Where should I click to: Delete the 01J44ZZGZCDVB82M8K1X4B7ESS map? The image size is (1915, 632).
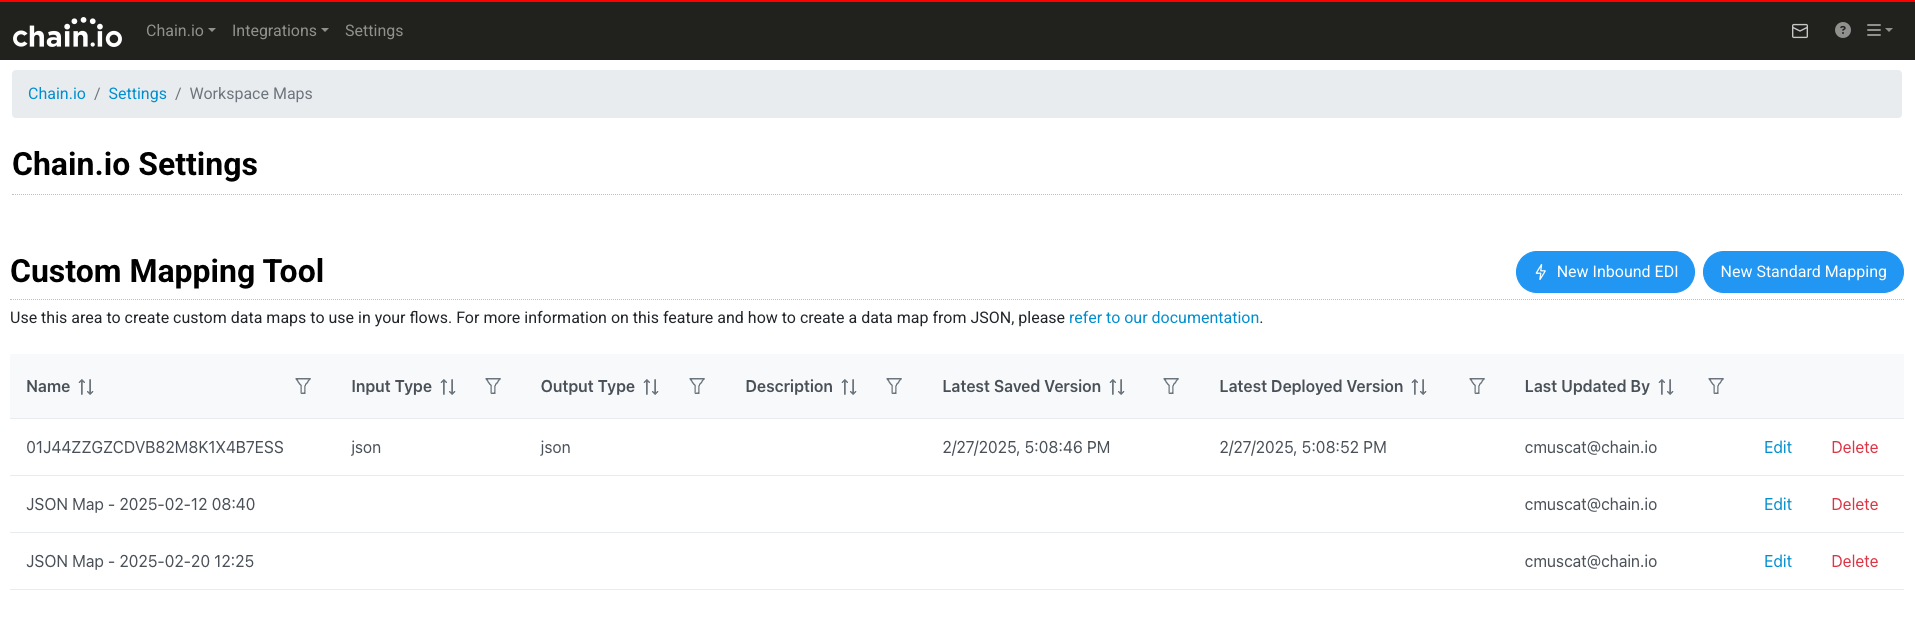click(x=1854, y=448)
